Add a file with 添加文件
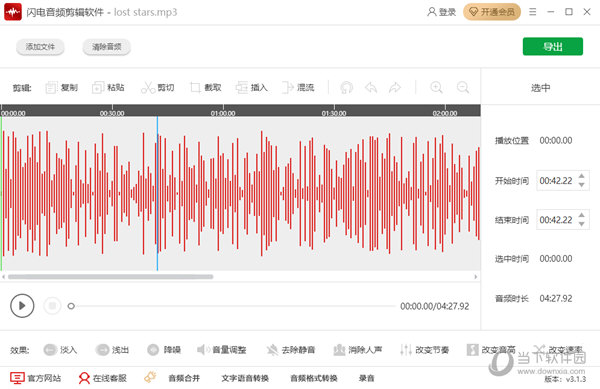Image resolution: width=600 pixels, height=389 pixels. 40,47
